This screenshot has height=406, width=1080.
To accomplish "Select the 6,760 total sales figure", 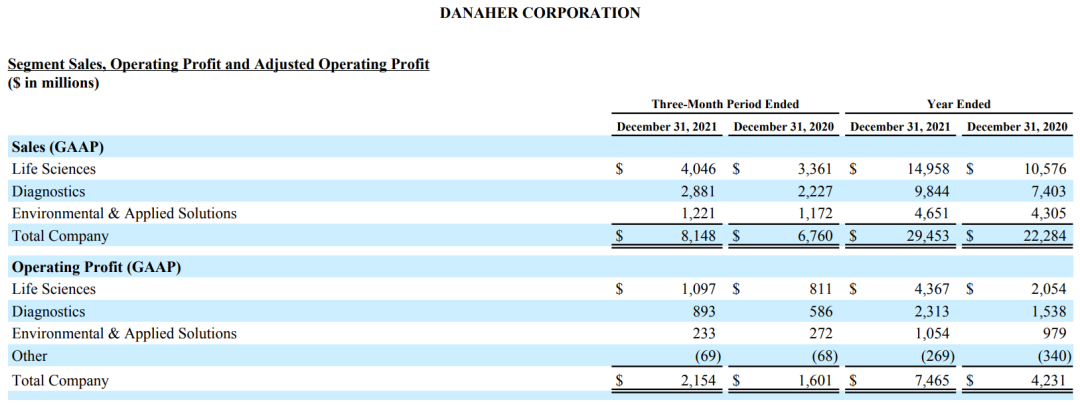I will tap(815, 236).
